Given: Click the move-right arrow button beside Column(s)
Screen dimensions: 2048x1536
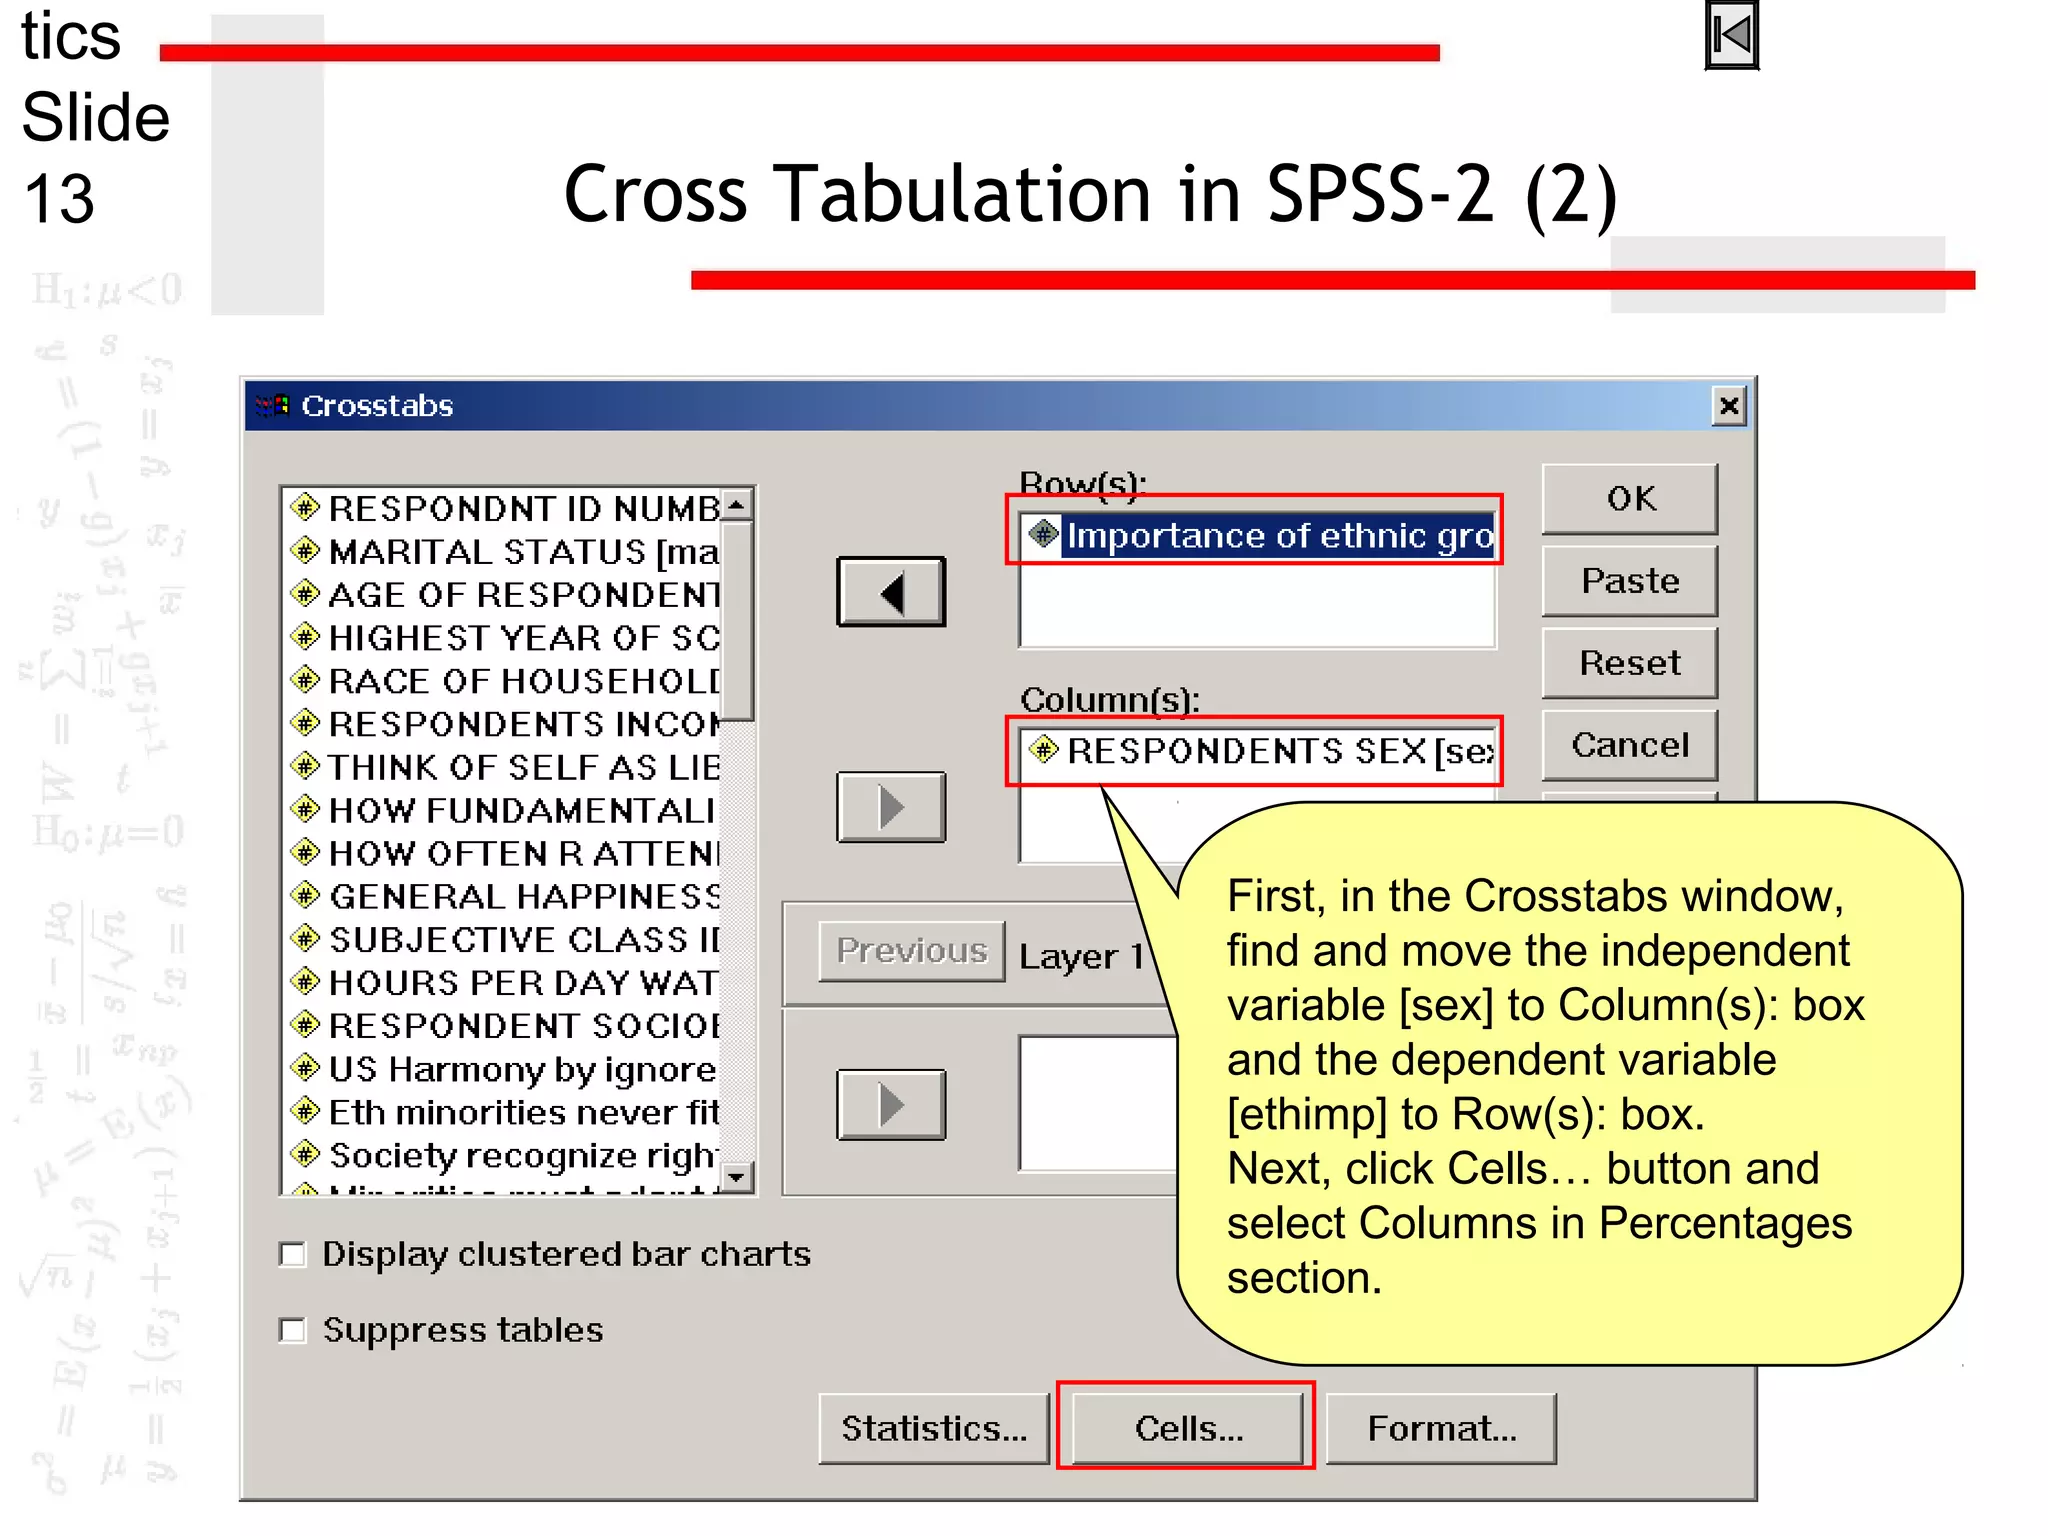Looking at the screenshot, I should [891, 807].
